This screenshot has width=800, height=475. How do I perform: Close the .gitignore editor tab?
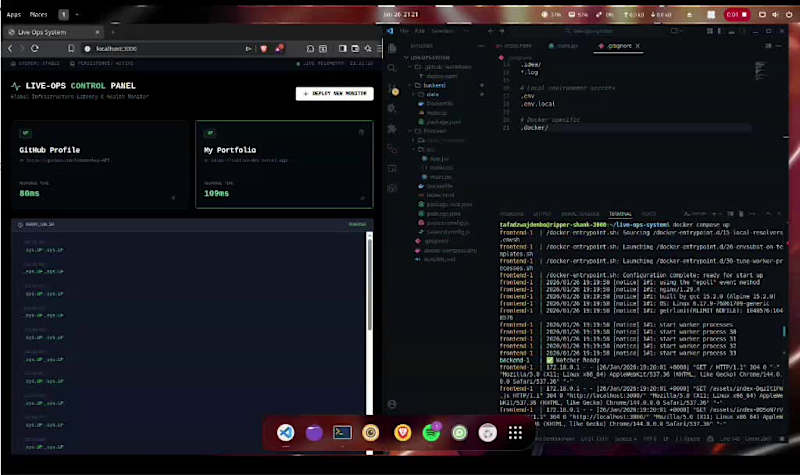[638, 46]
